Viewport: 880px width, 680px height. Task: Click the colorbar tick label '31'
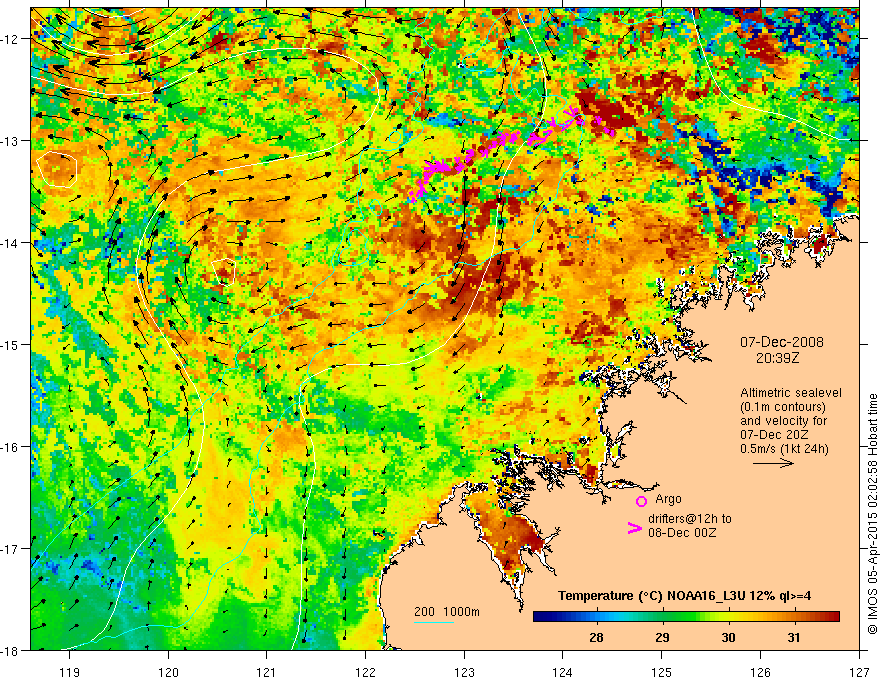tap(794, 638)
